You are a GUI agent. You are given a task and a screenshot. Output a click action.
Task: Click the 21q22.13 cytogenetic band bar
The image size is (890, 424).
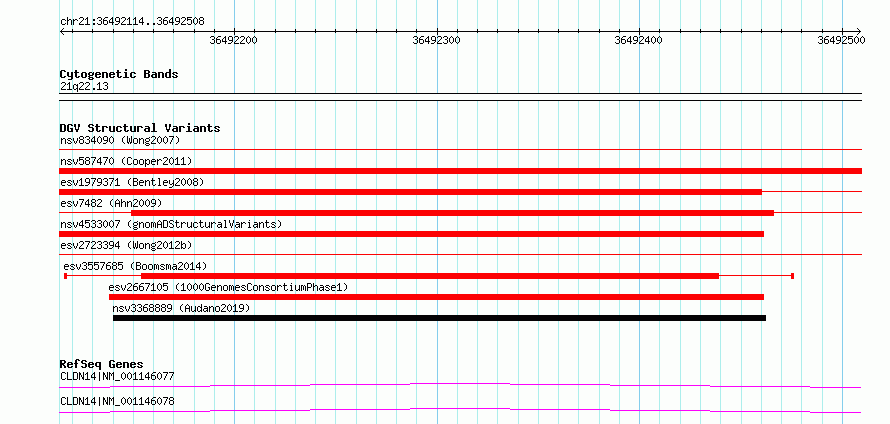tap(460, 97)
